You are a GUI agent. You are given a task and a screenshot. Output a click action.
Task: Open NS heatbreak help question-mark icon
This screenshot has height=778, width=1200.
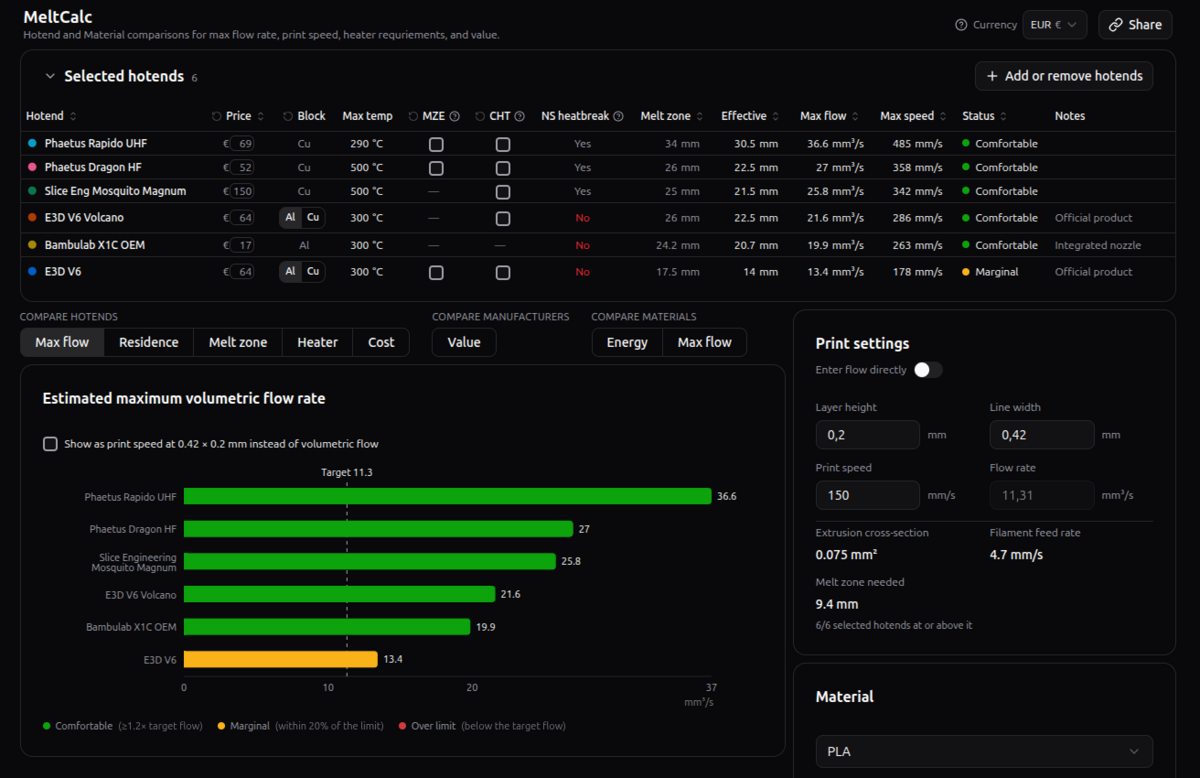pos(618,117)
